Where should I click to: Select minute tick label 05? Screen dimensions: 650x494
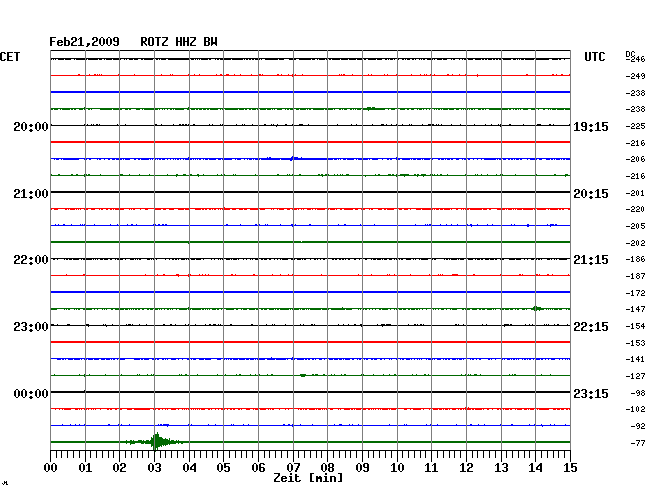tap(223, 468)
